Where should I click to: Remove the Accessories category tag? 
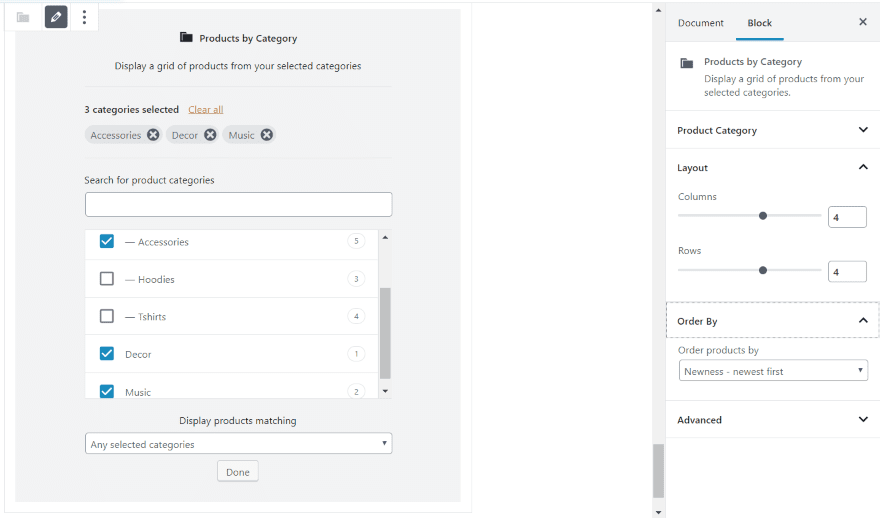coord(153,135)
